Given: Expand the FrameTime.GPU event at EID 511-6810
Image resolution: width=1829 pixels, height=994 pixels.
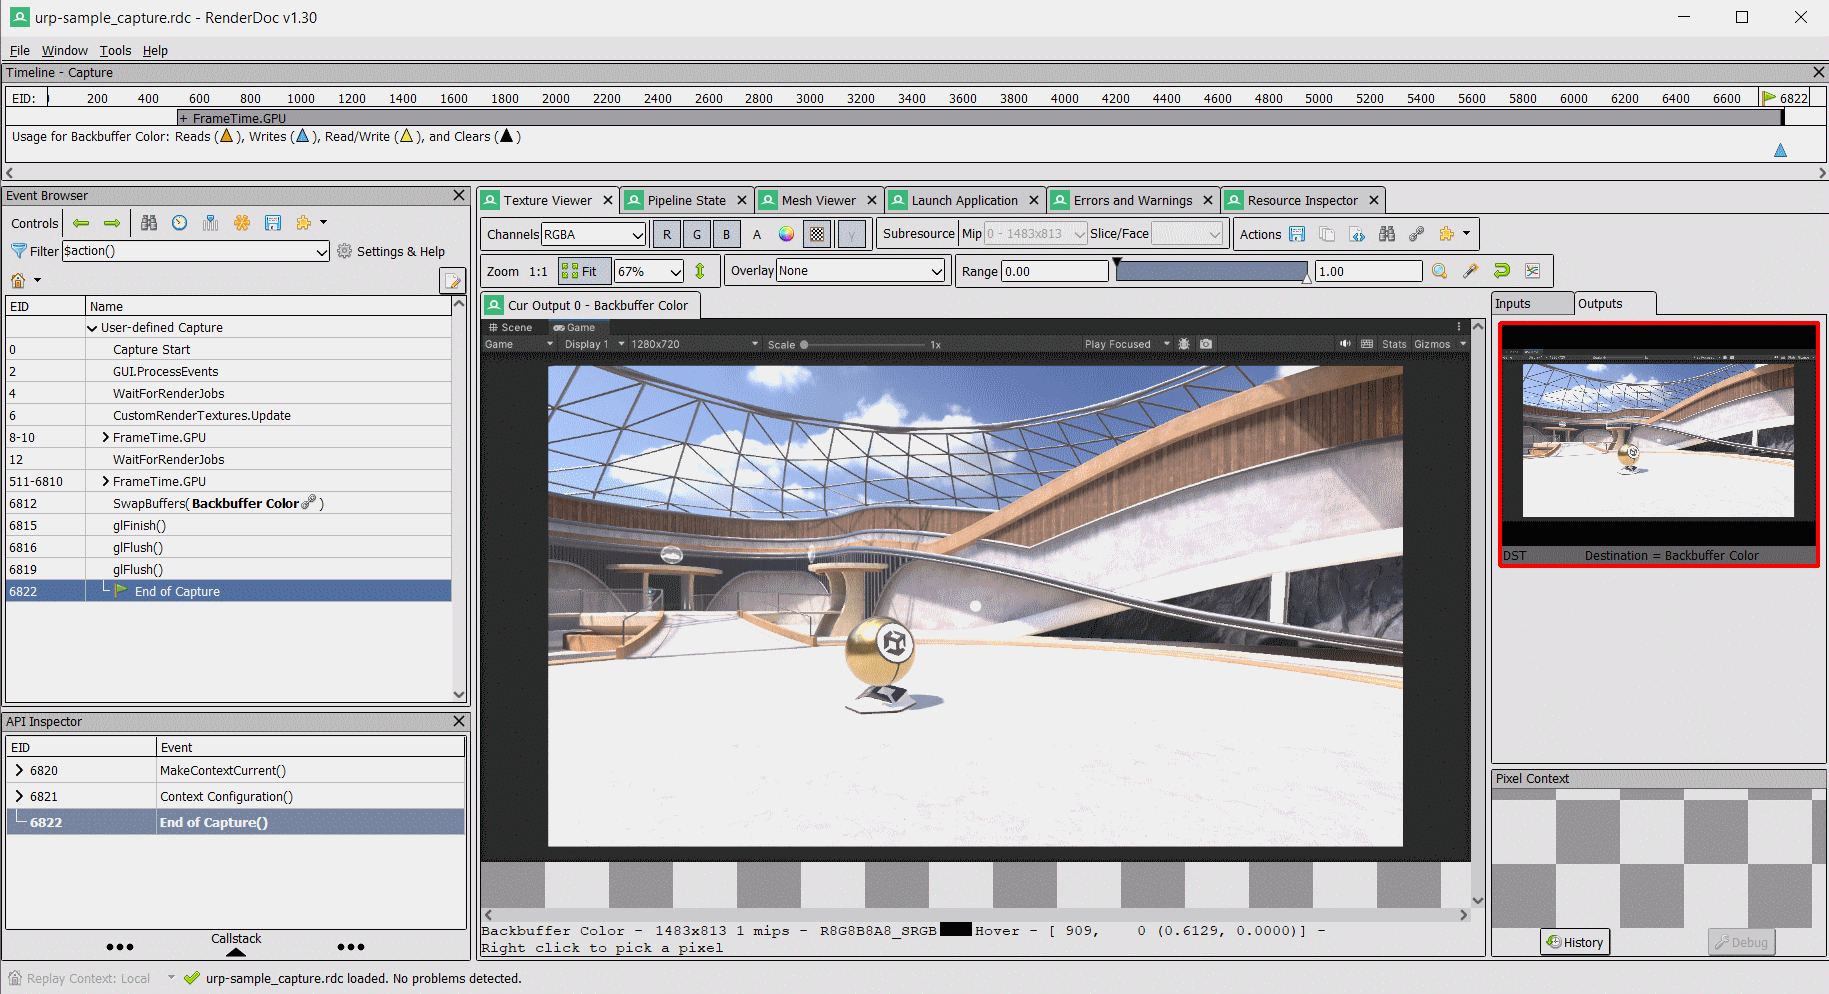Looking at the screenshot, I should (105, 481).
